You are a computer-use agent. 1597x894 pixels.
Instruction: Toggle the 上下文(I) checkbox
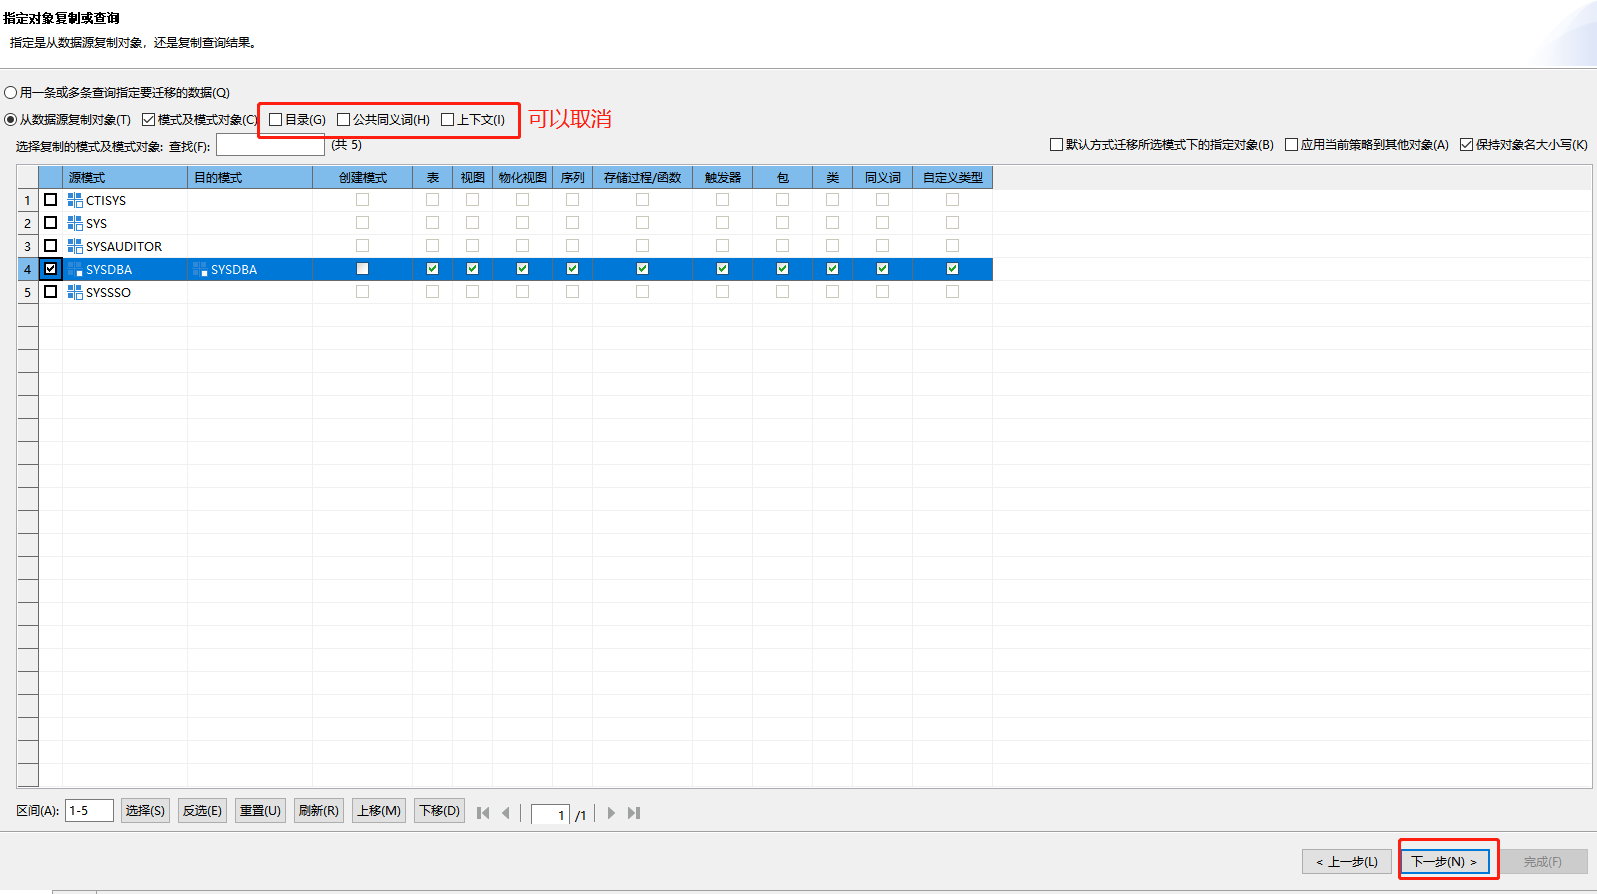click(x=448, y=119)
